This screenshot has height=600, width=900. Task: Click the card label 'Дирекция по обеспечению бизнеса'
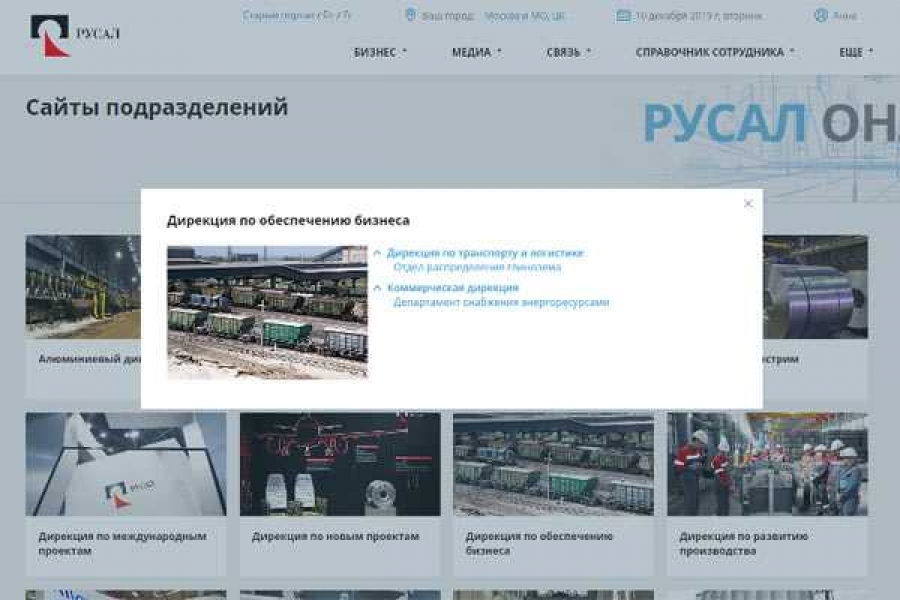click(x=540, y=543)
